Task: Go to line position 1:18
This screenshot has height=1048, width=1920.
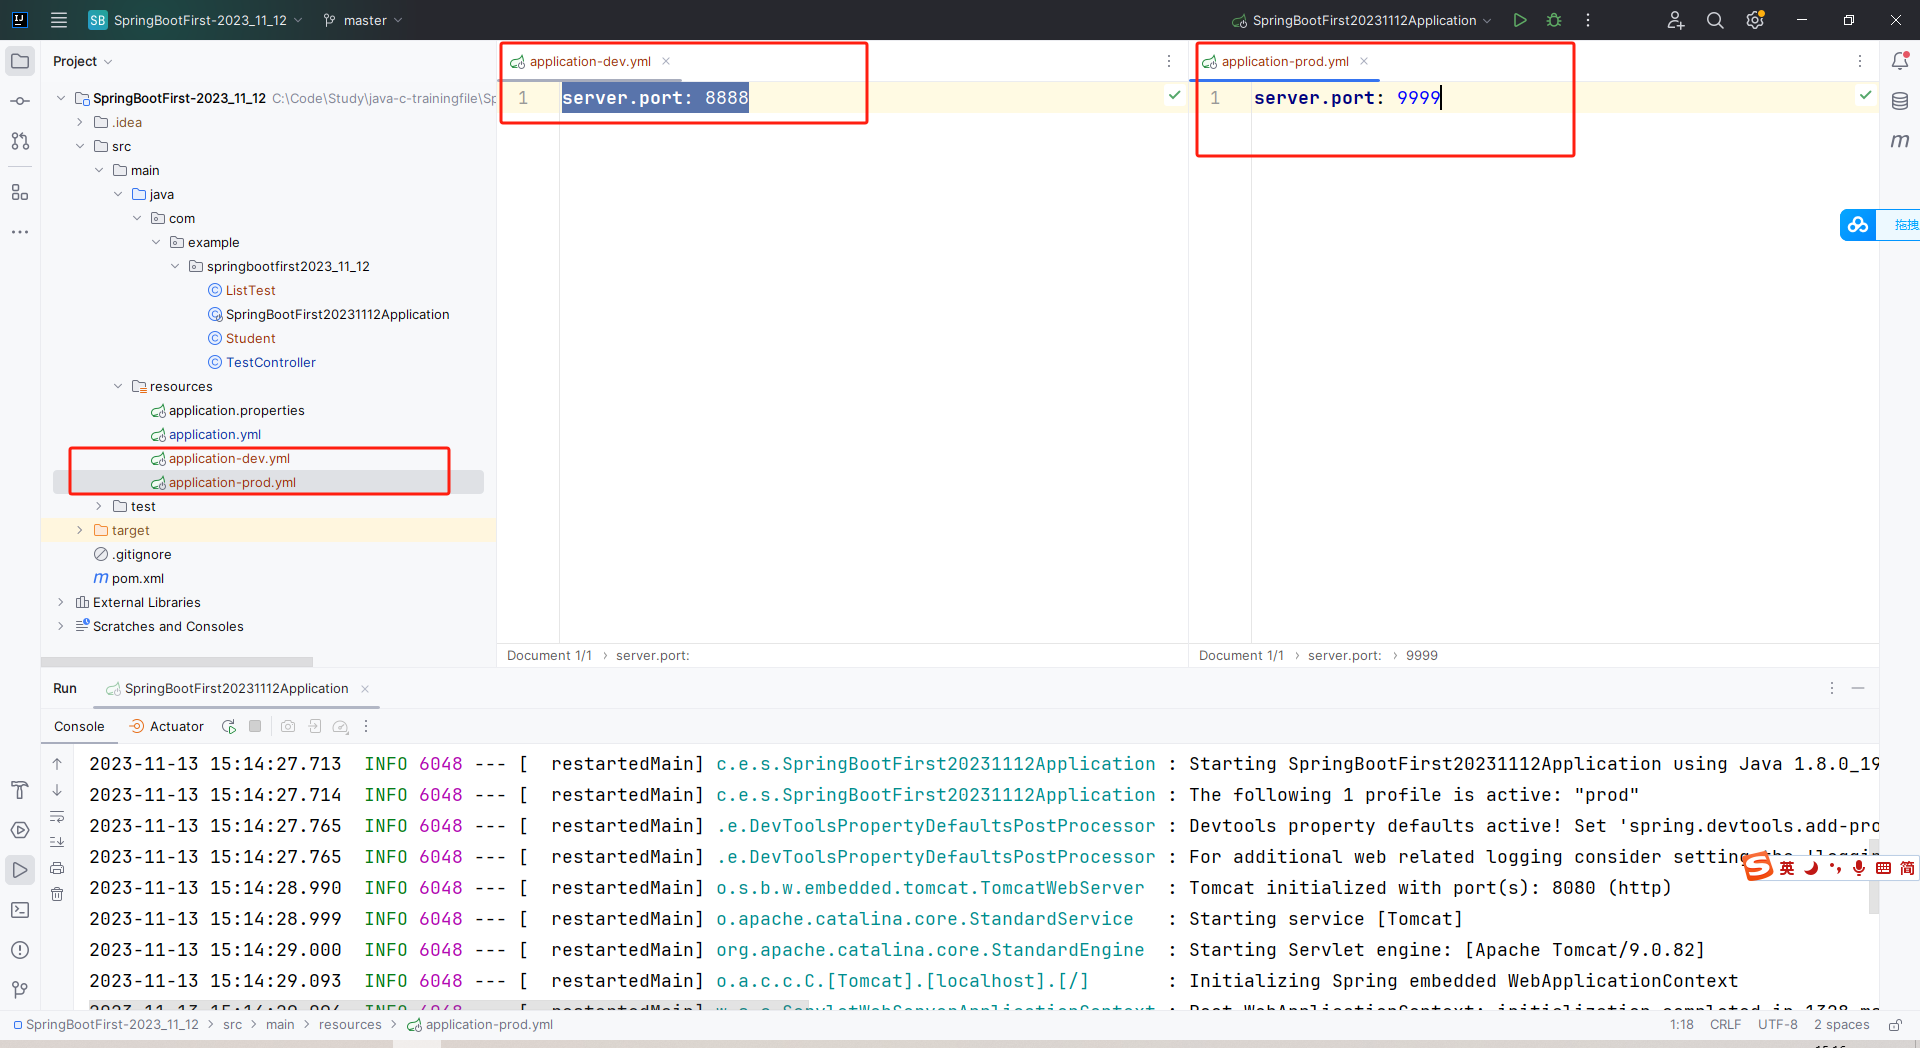Action: [x=1681, y=1025]
